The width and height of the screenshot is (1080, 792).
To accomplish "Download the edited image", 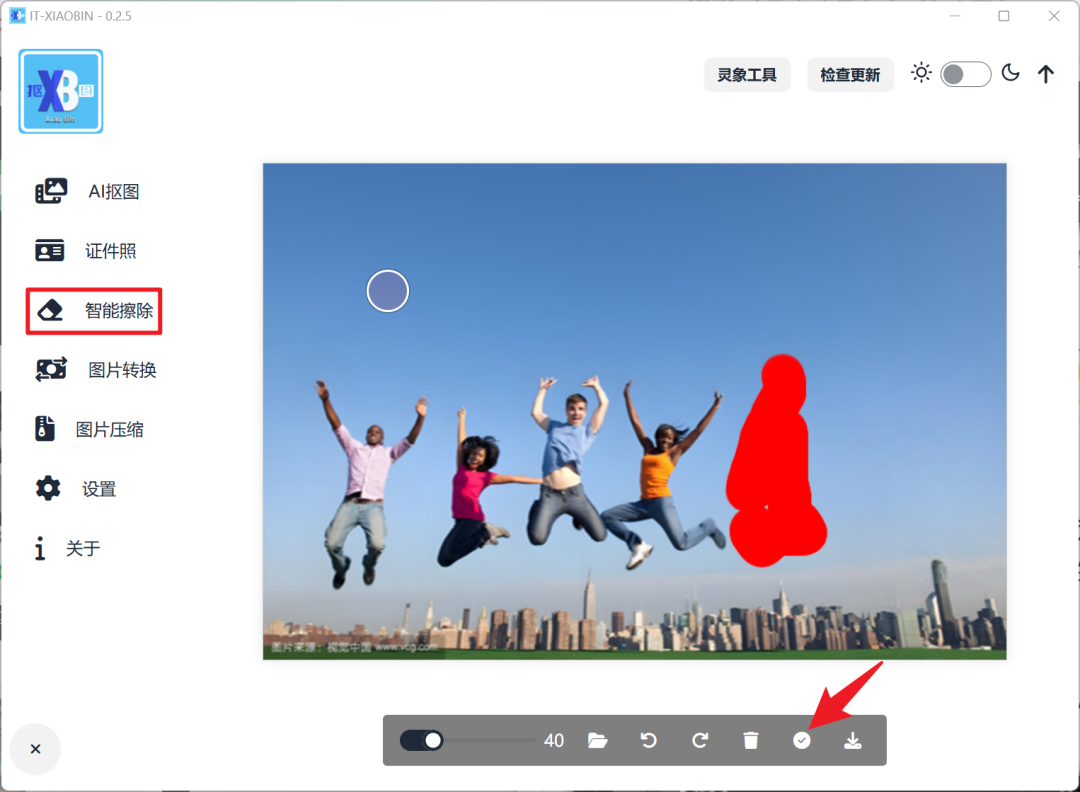I will click(x=853, y=740).
